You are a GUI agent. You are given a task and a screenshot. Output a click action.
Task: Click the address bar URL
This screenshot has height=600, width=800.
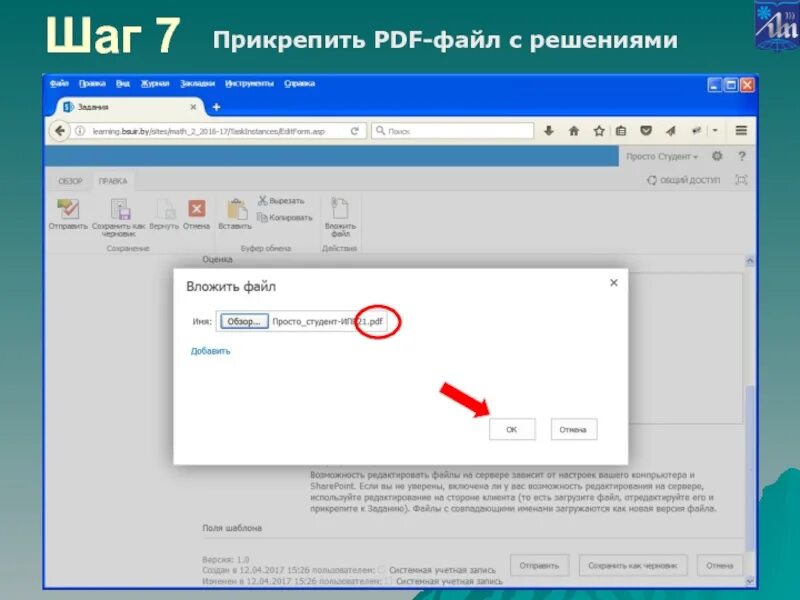(209, 131)
